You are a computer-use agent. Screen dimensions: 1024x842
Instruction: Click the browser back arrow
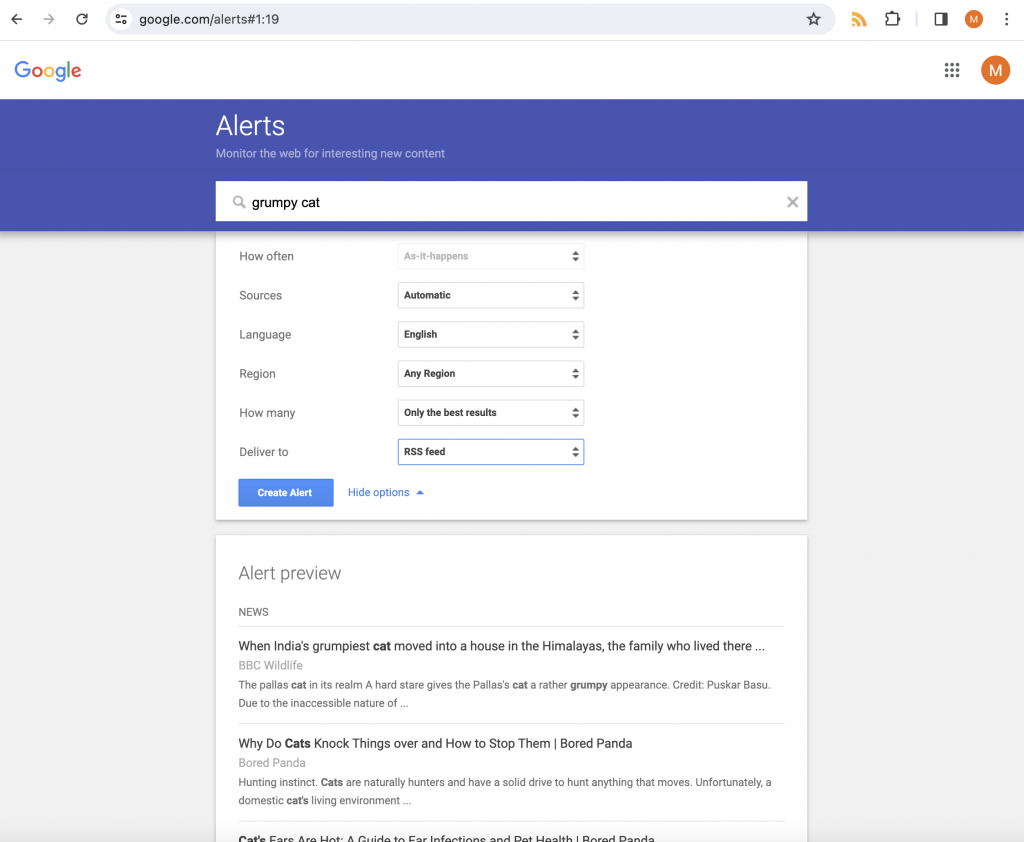point(17,19)
